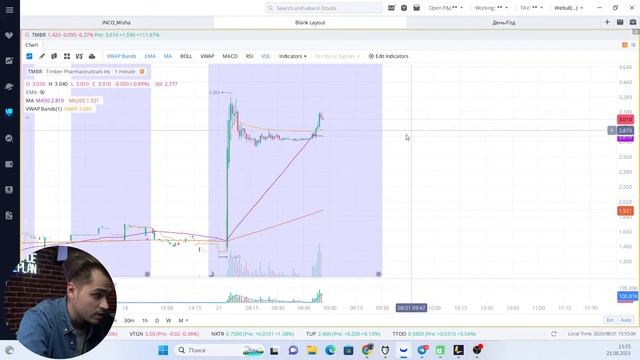Viewport: 640px width, 360px height.
Task: Click the orange icon next to 1 minute
Action: pyautogui.click(x=142, y=71)
